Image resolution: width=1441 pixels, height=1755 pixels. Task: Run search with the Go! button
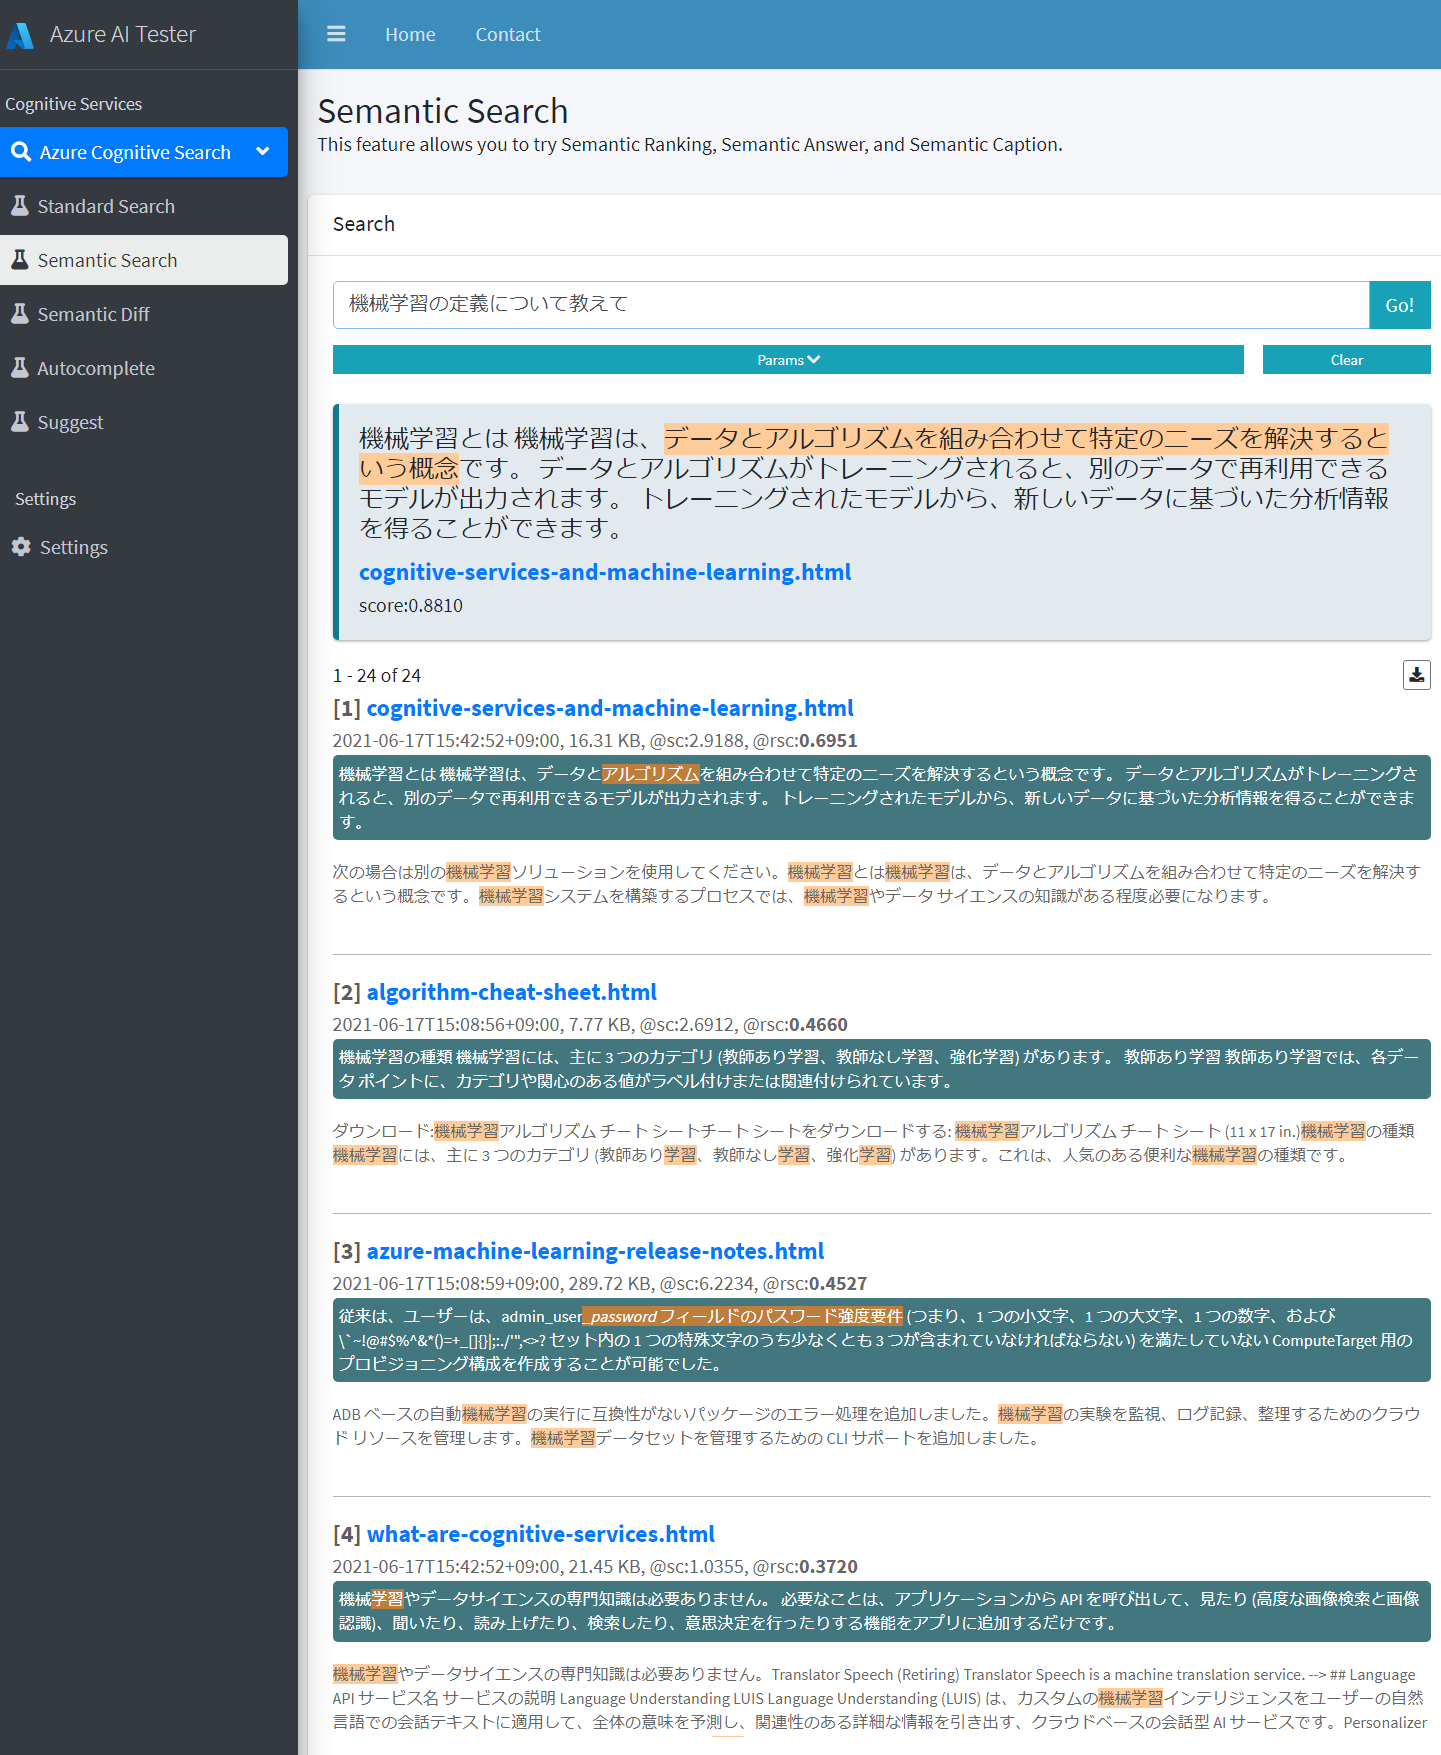[1399, 305]
